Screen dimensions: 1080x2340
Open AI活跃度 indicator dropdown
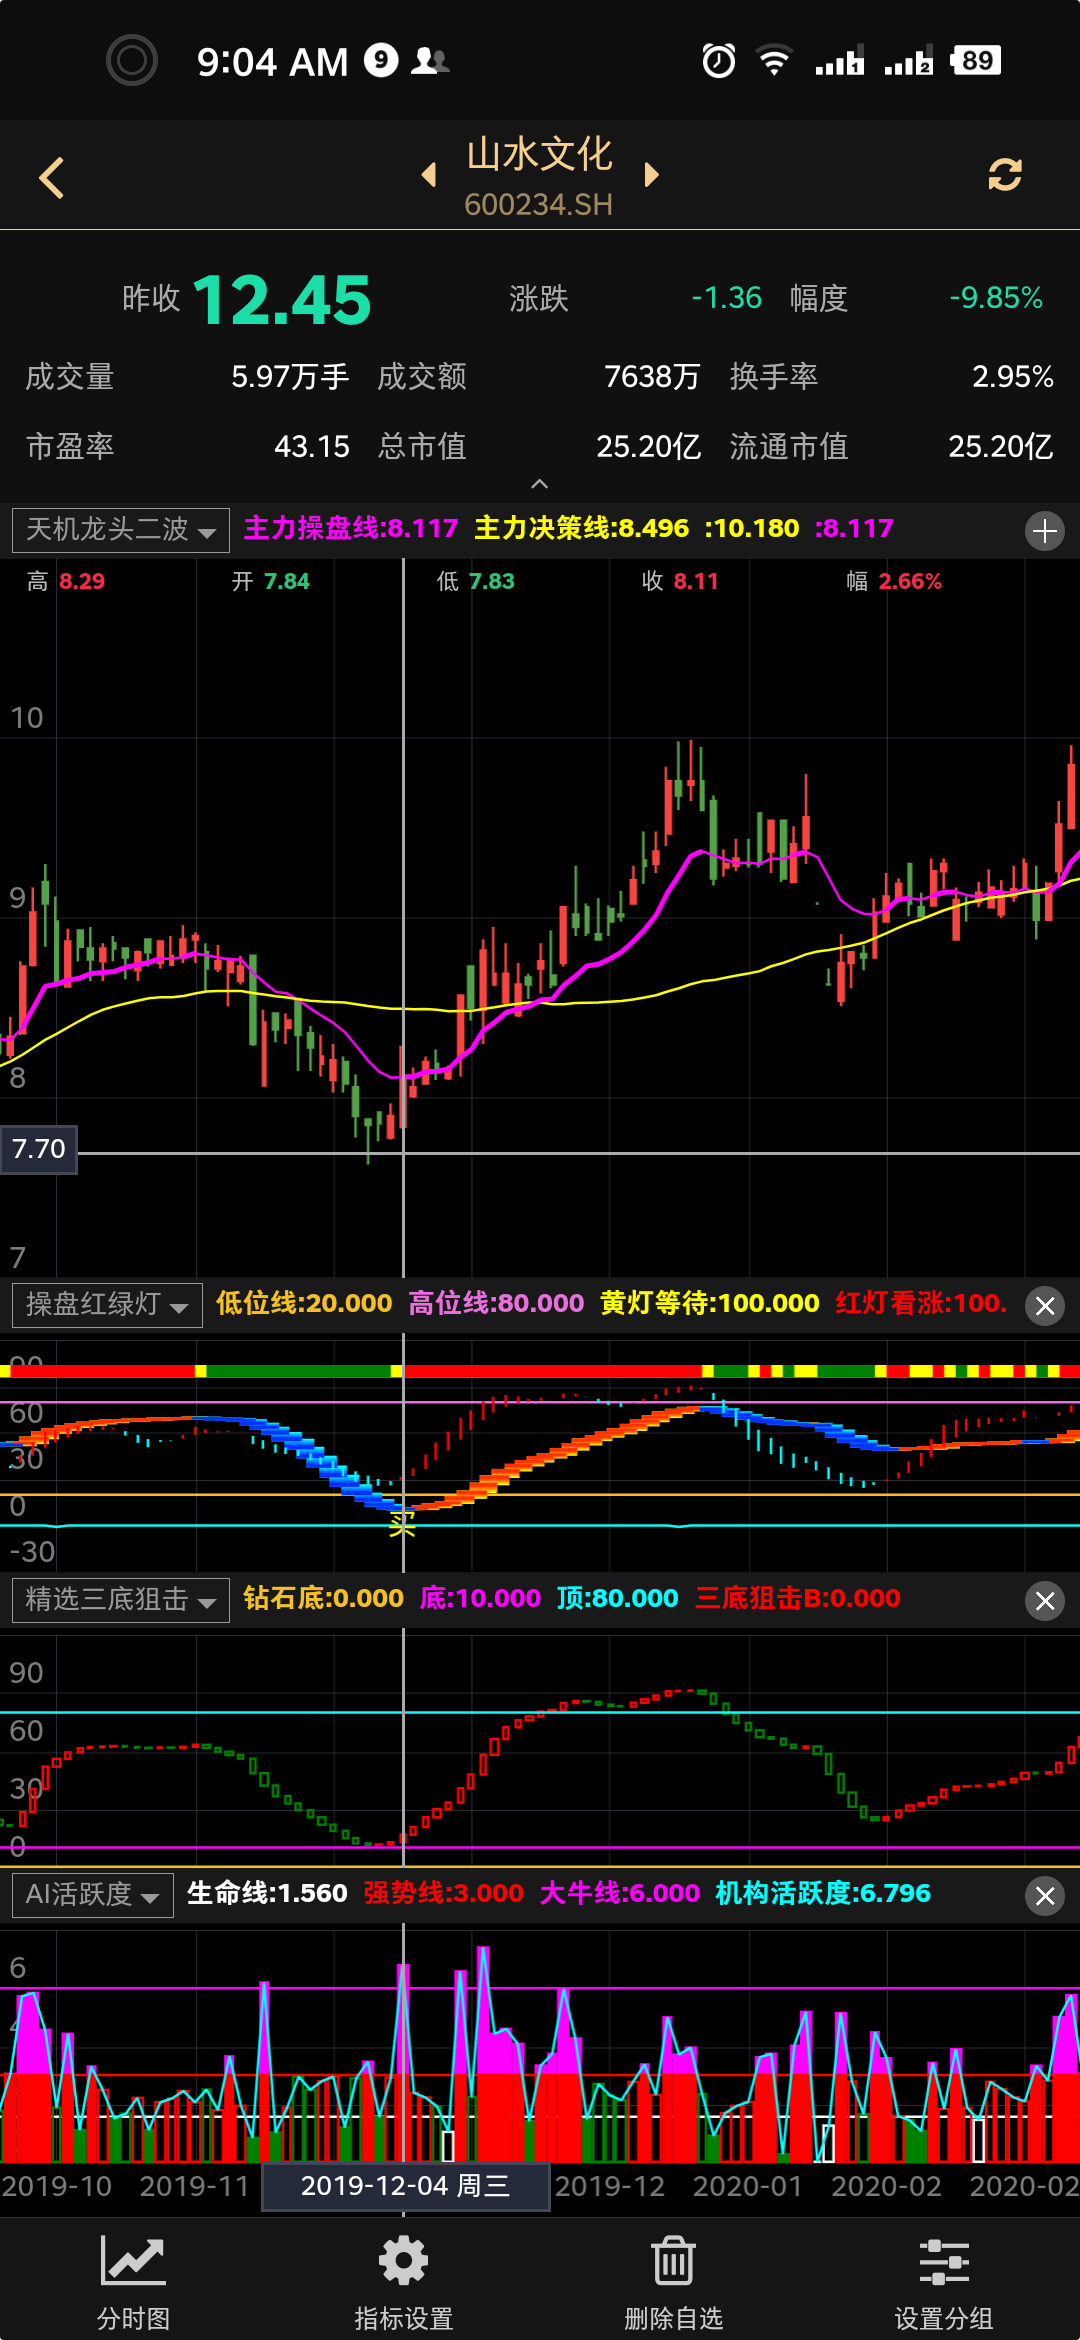(93, 1895)
